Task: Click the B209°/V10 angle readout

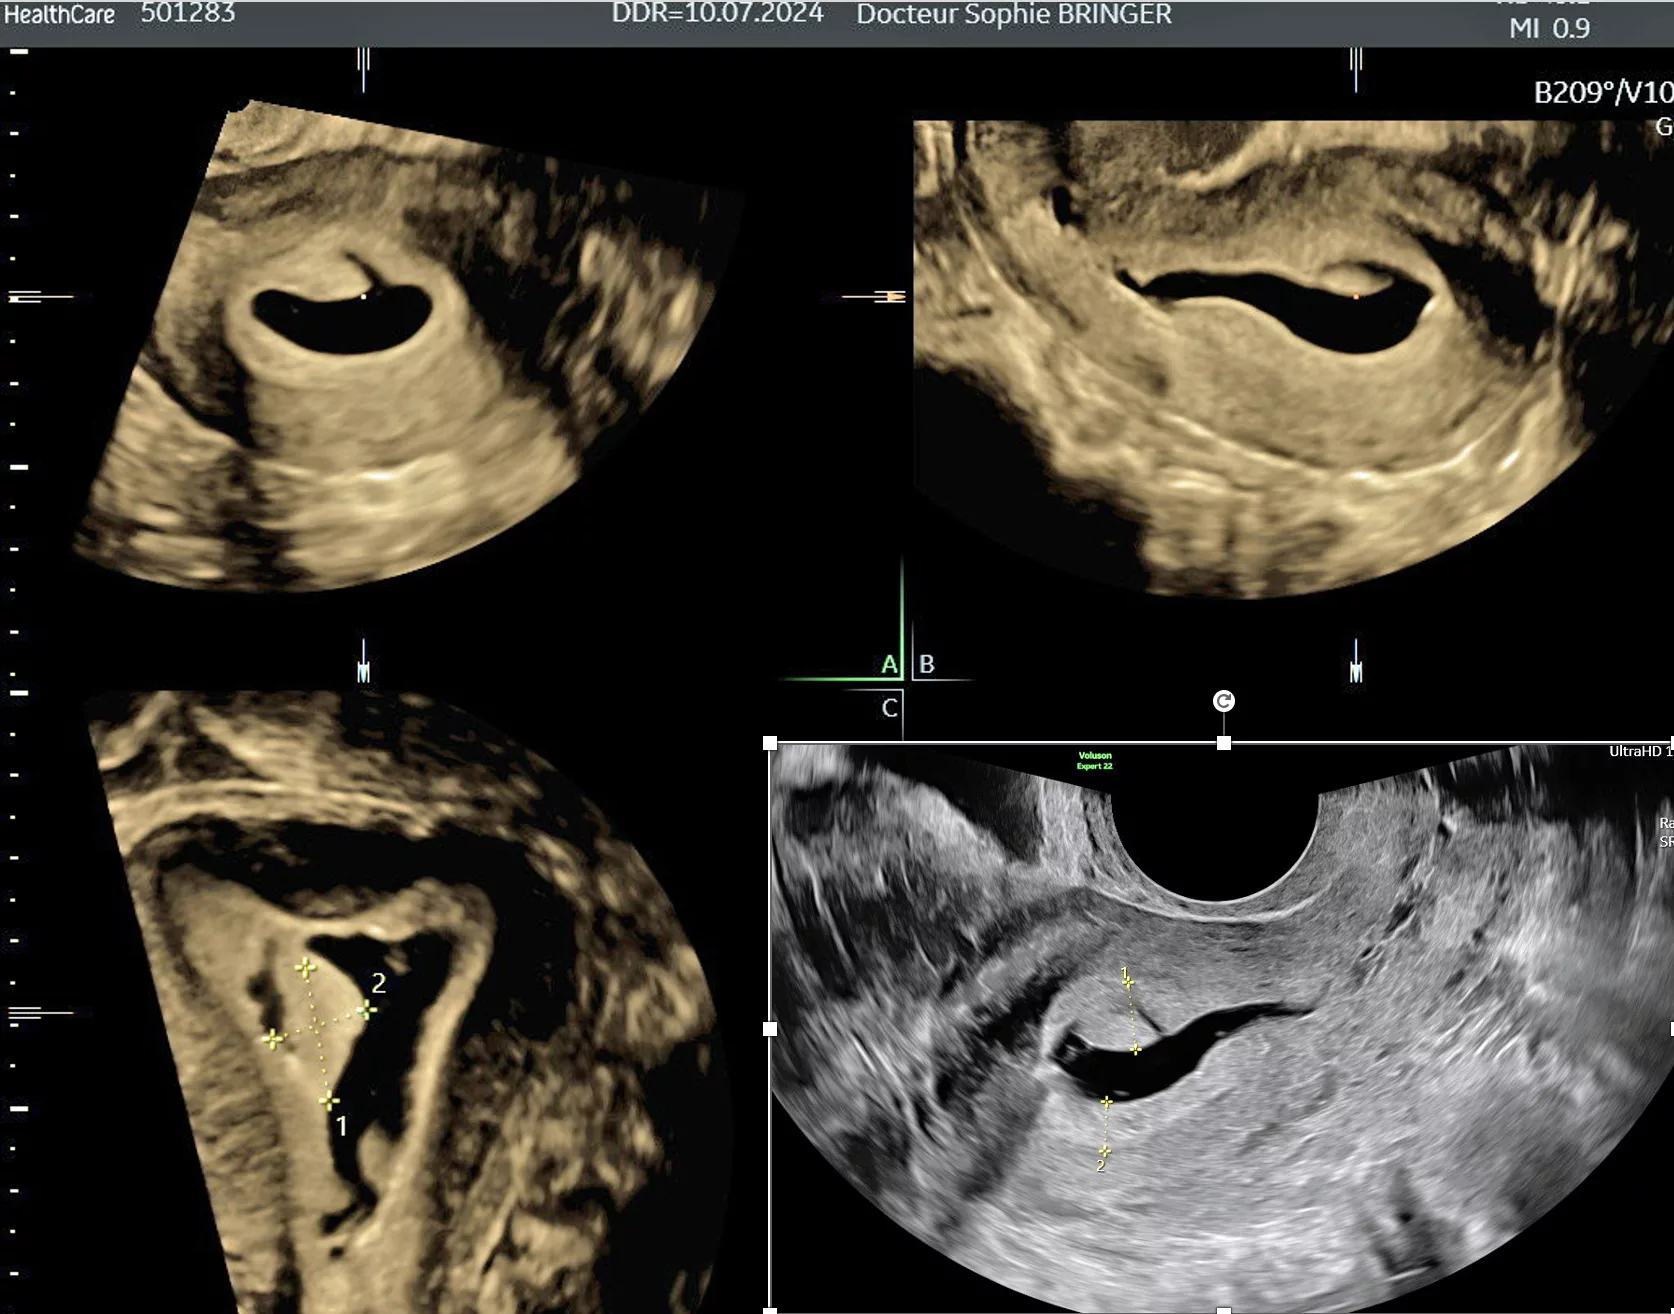Action: click(x=1602, y=93)
